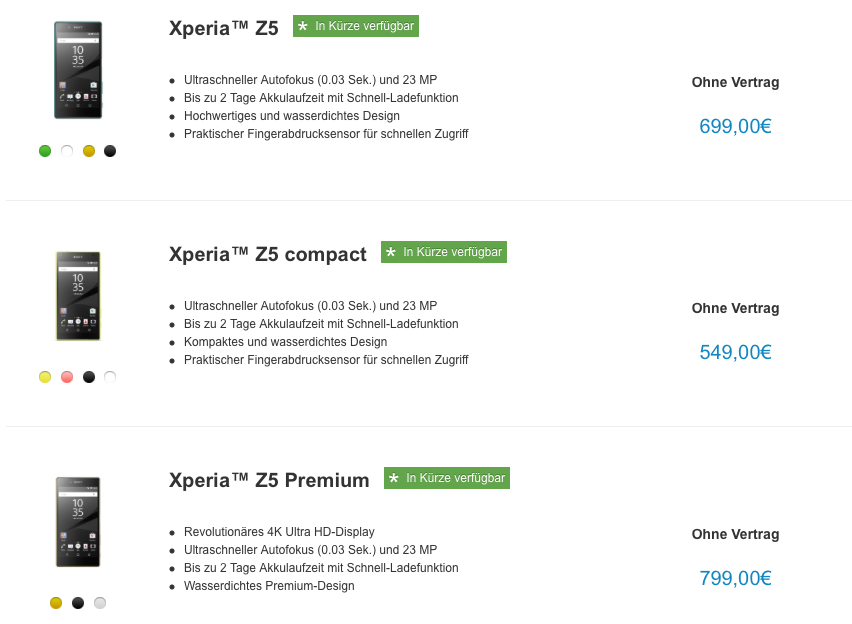
Task: Pick chrome silver swatch for Z5 Premium
Action: 100,603
